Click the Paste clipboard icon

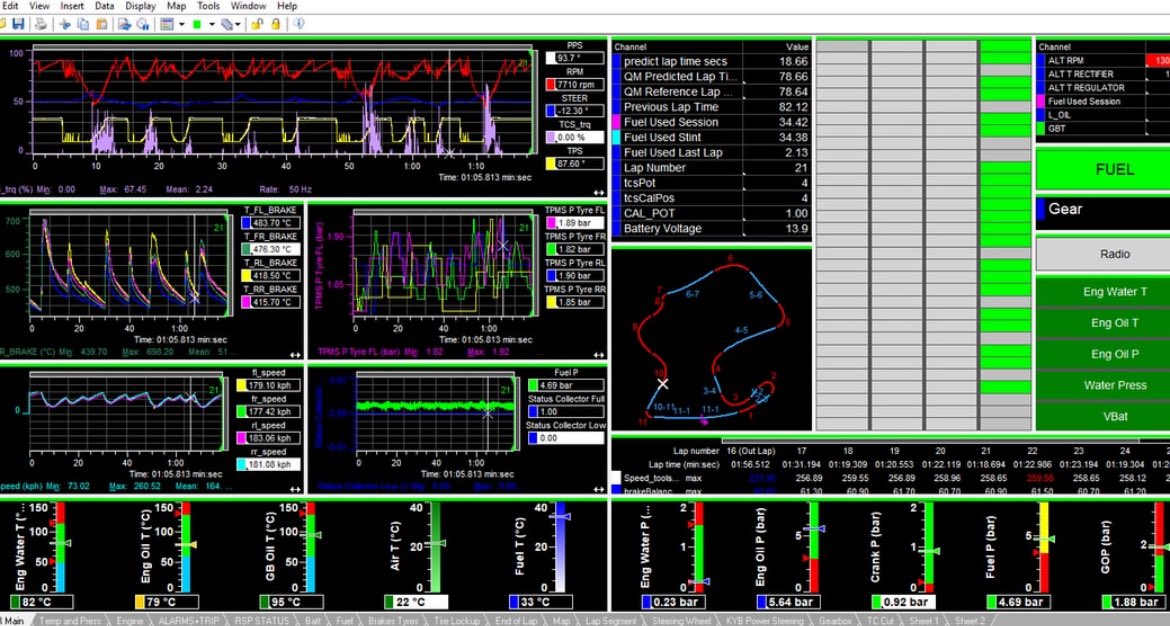pyautogui.click(x=101, y=25)
